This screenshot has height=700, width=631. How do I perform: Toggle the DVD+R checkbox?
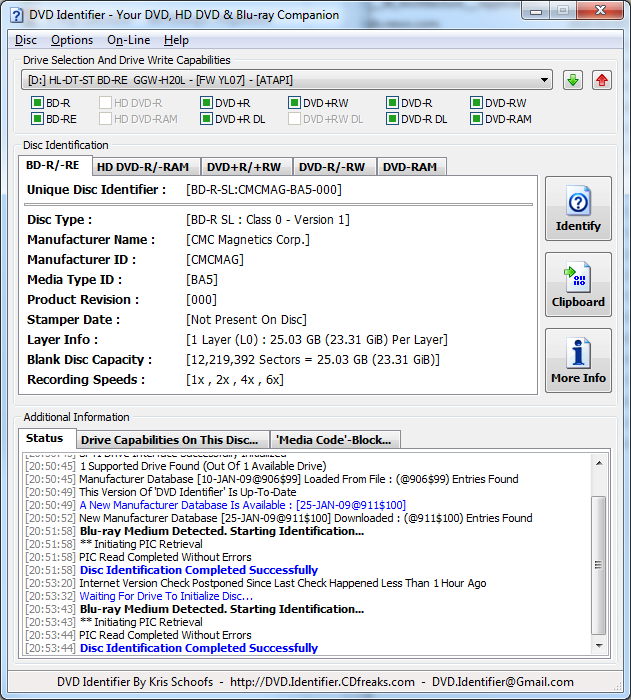point(206,103)
